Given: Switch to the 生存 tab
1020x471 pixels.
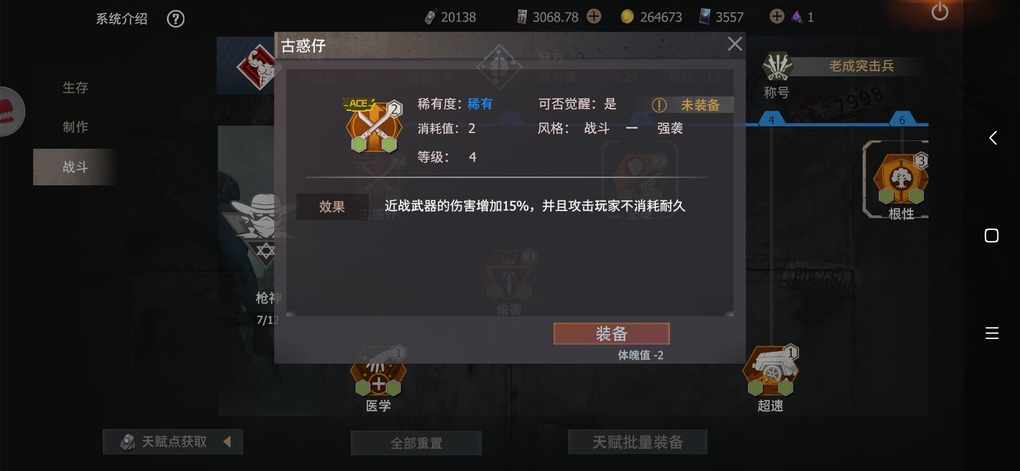Looking at the screenshot, I should tap(75, 88).
